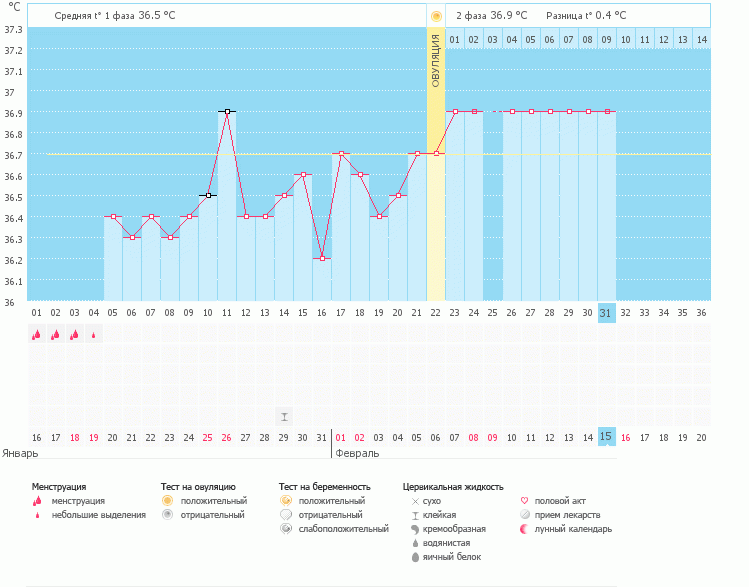Click the 'клейкая' legend icon

point(415,515)
